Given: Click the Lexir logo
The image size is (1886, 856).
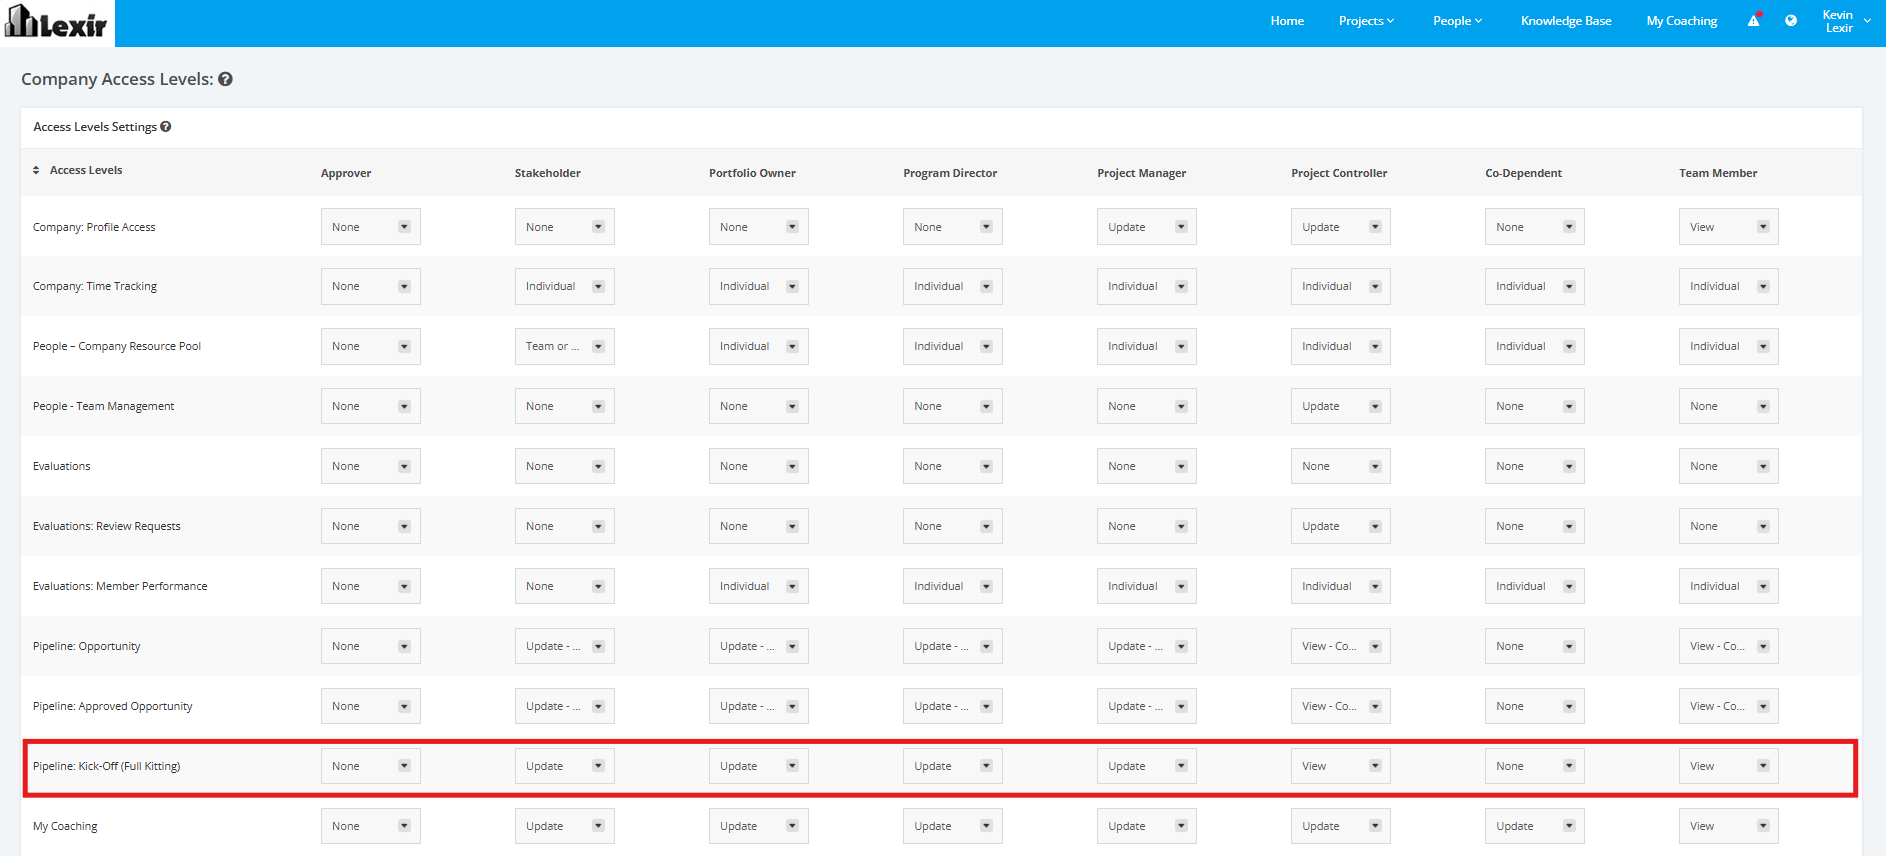Looking at the screenshot, I should (57, 22).
